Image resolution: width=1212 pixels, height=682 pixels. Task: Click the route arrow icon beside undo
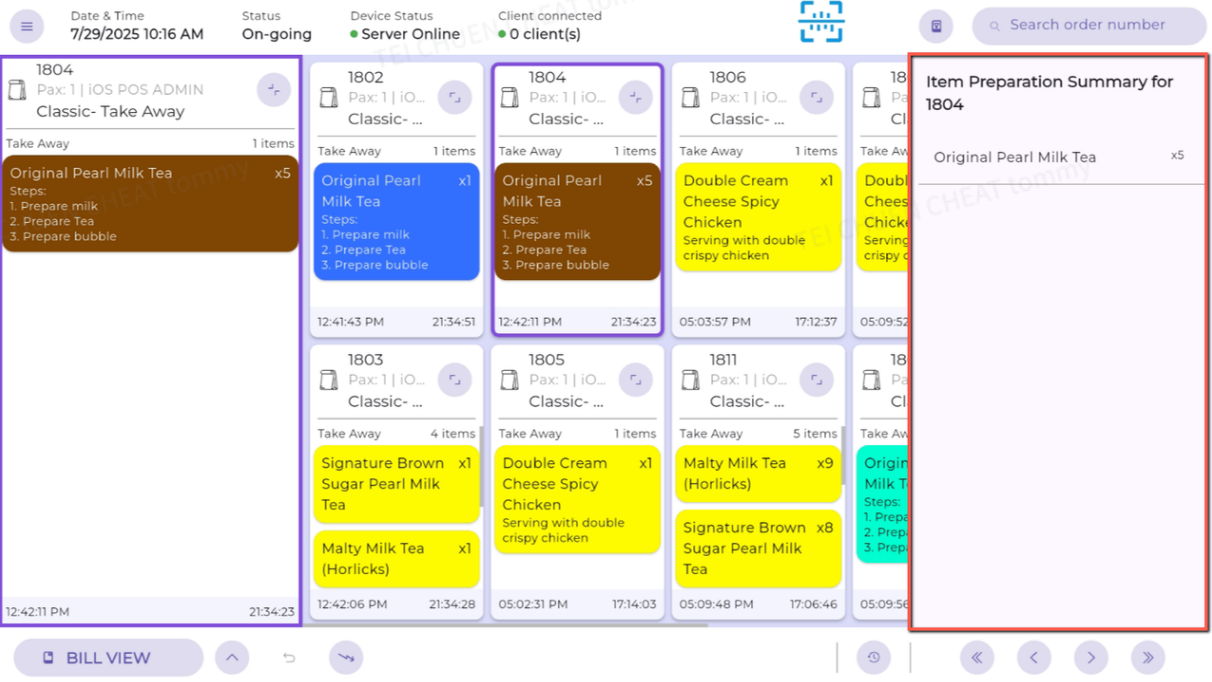point(346,658)
